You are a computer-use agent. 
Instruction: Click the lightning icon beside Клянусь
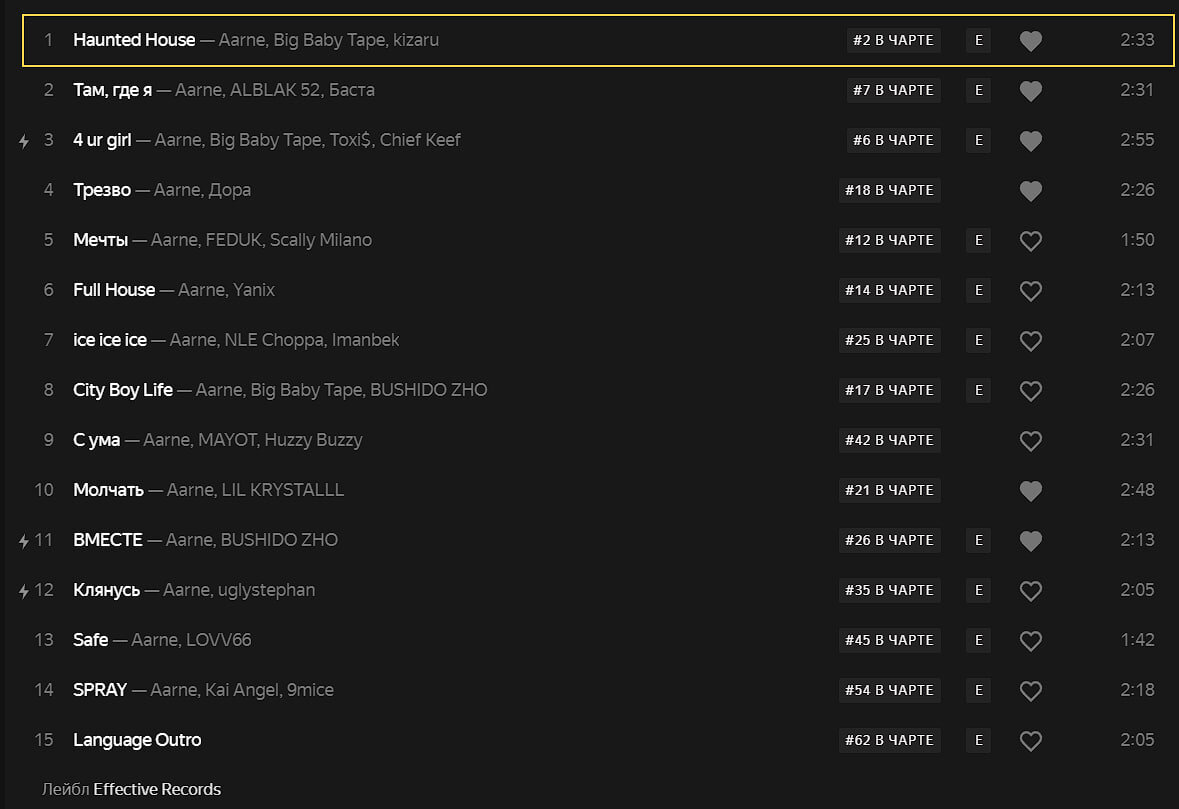24,591
